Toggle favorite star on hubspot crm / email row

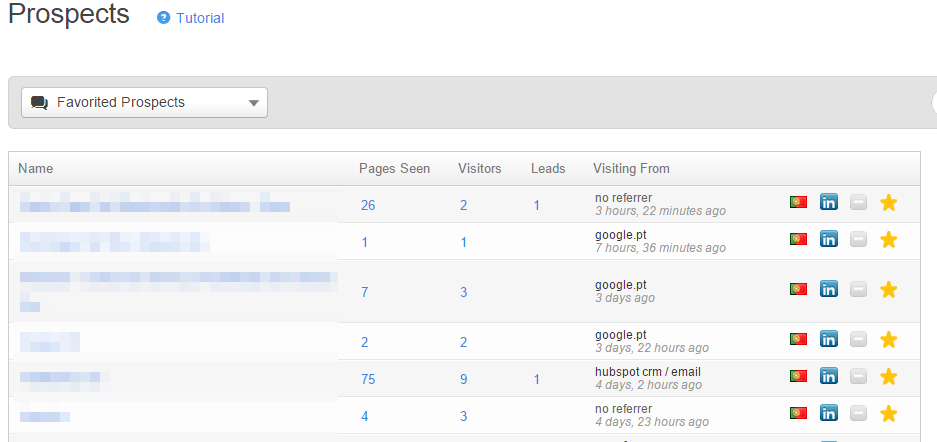click(888, 376)
